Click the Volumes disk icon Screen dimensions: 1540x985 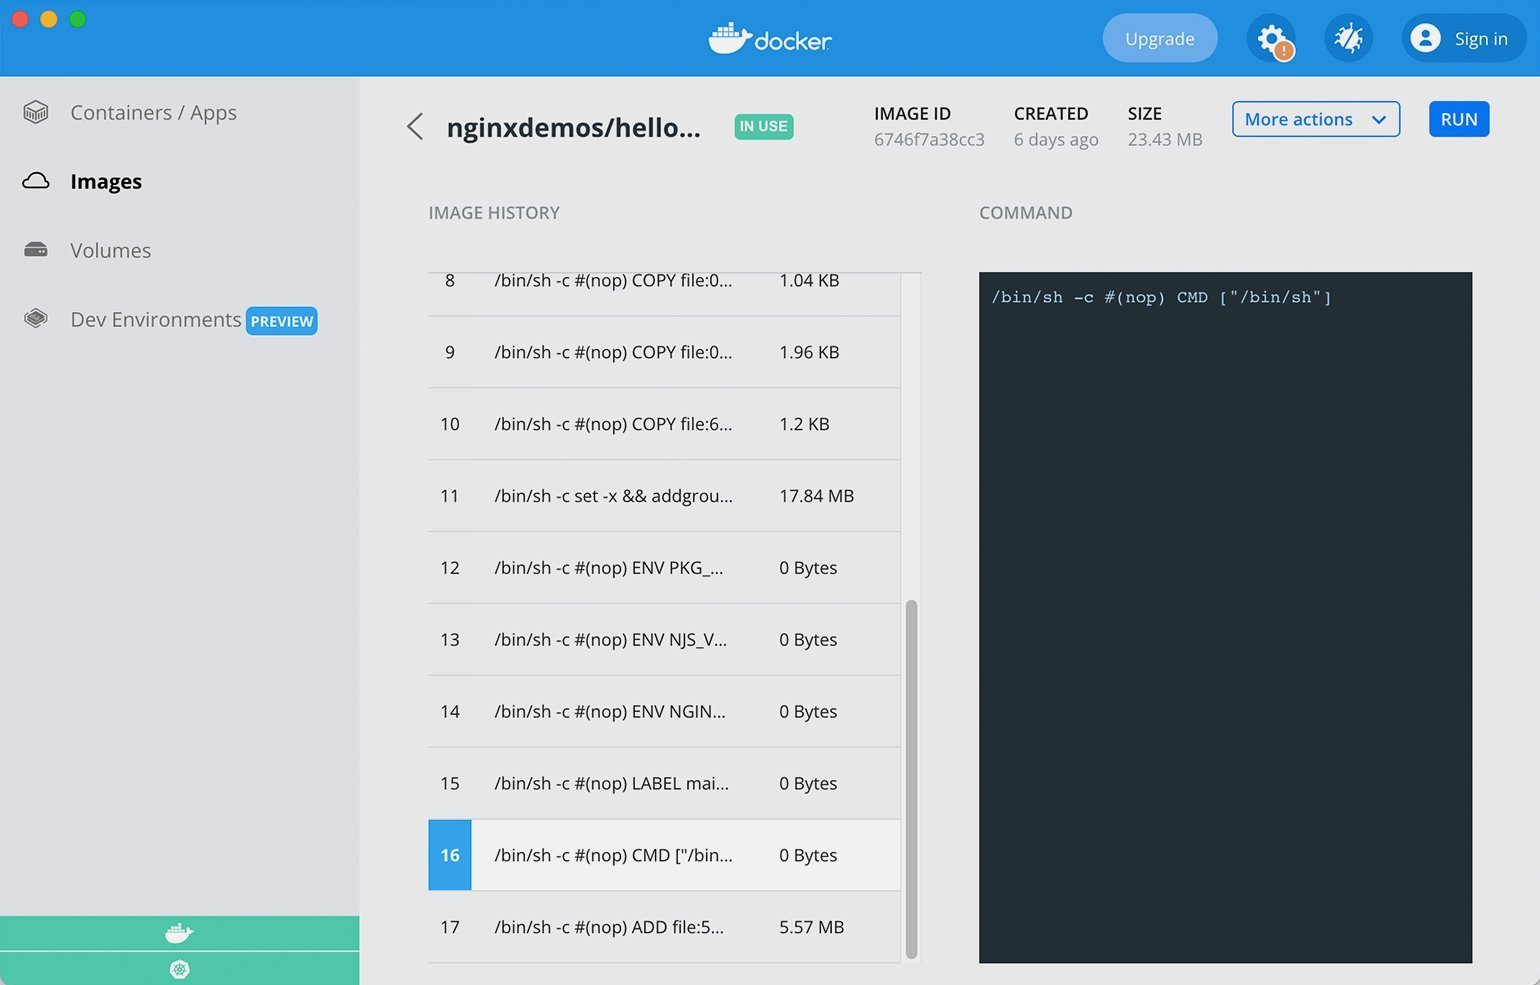[36, 250]
